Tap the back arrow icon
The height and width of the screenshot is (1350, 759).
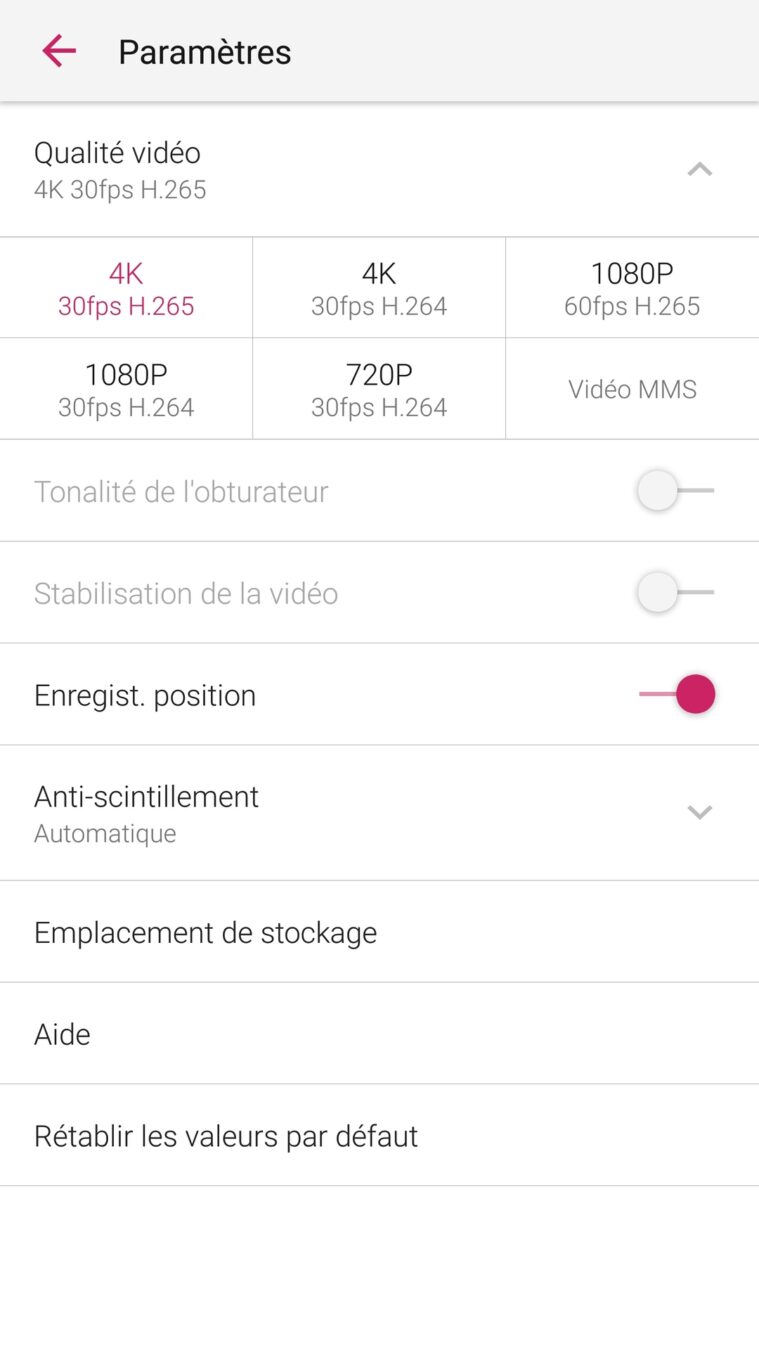click(x=59, y=51)
